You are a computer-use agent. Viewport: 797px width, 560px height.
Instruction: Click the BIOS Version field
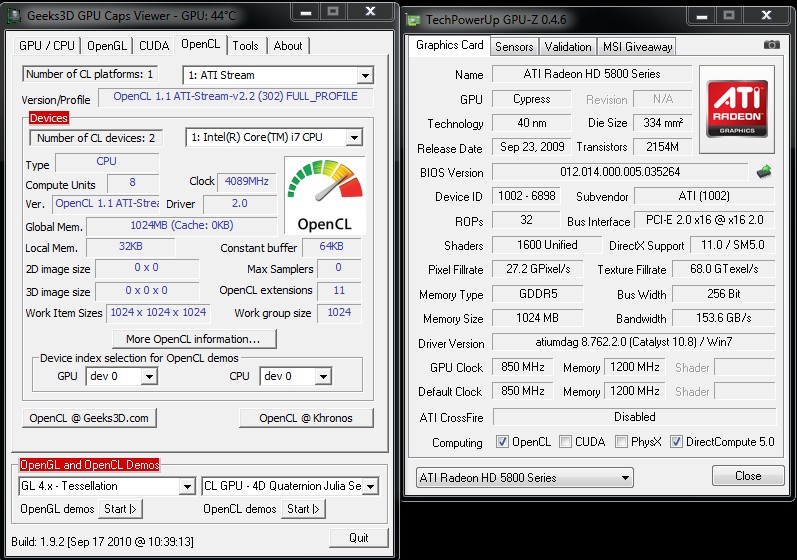click(620, 172)
